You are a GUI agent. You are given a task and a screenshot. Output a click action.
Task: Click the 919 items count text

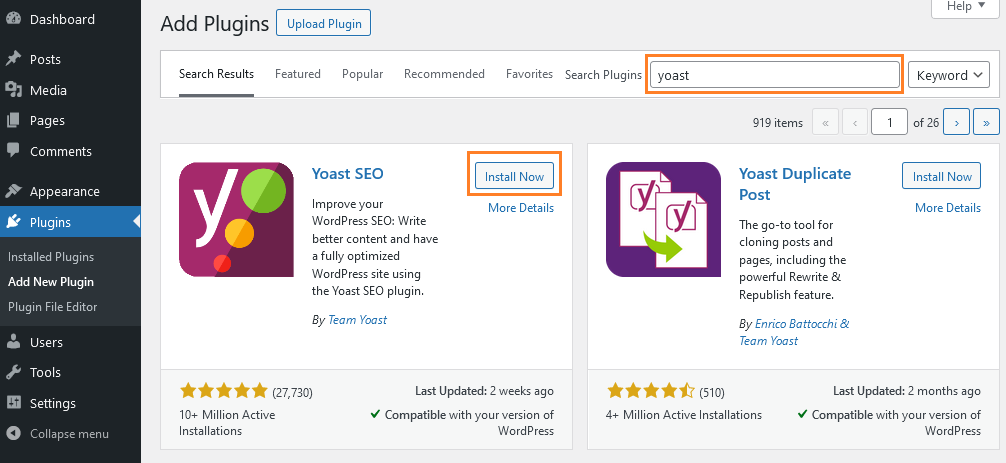coord(778,122)
